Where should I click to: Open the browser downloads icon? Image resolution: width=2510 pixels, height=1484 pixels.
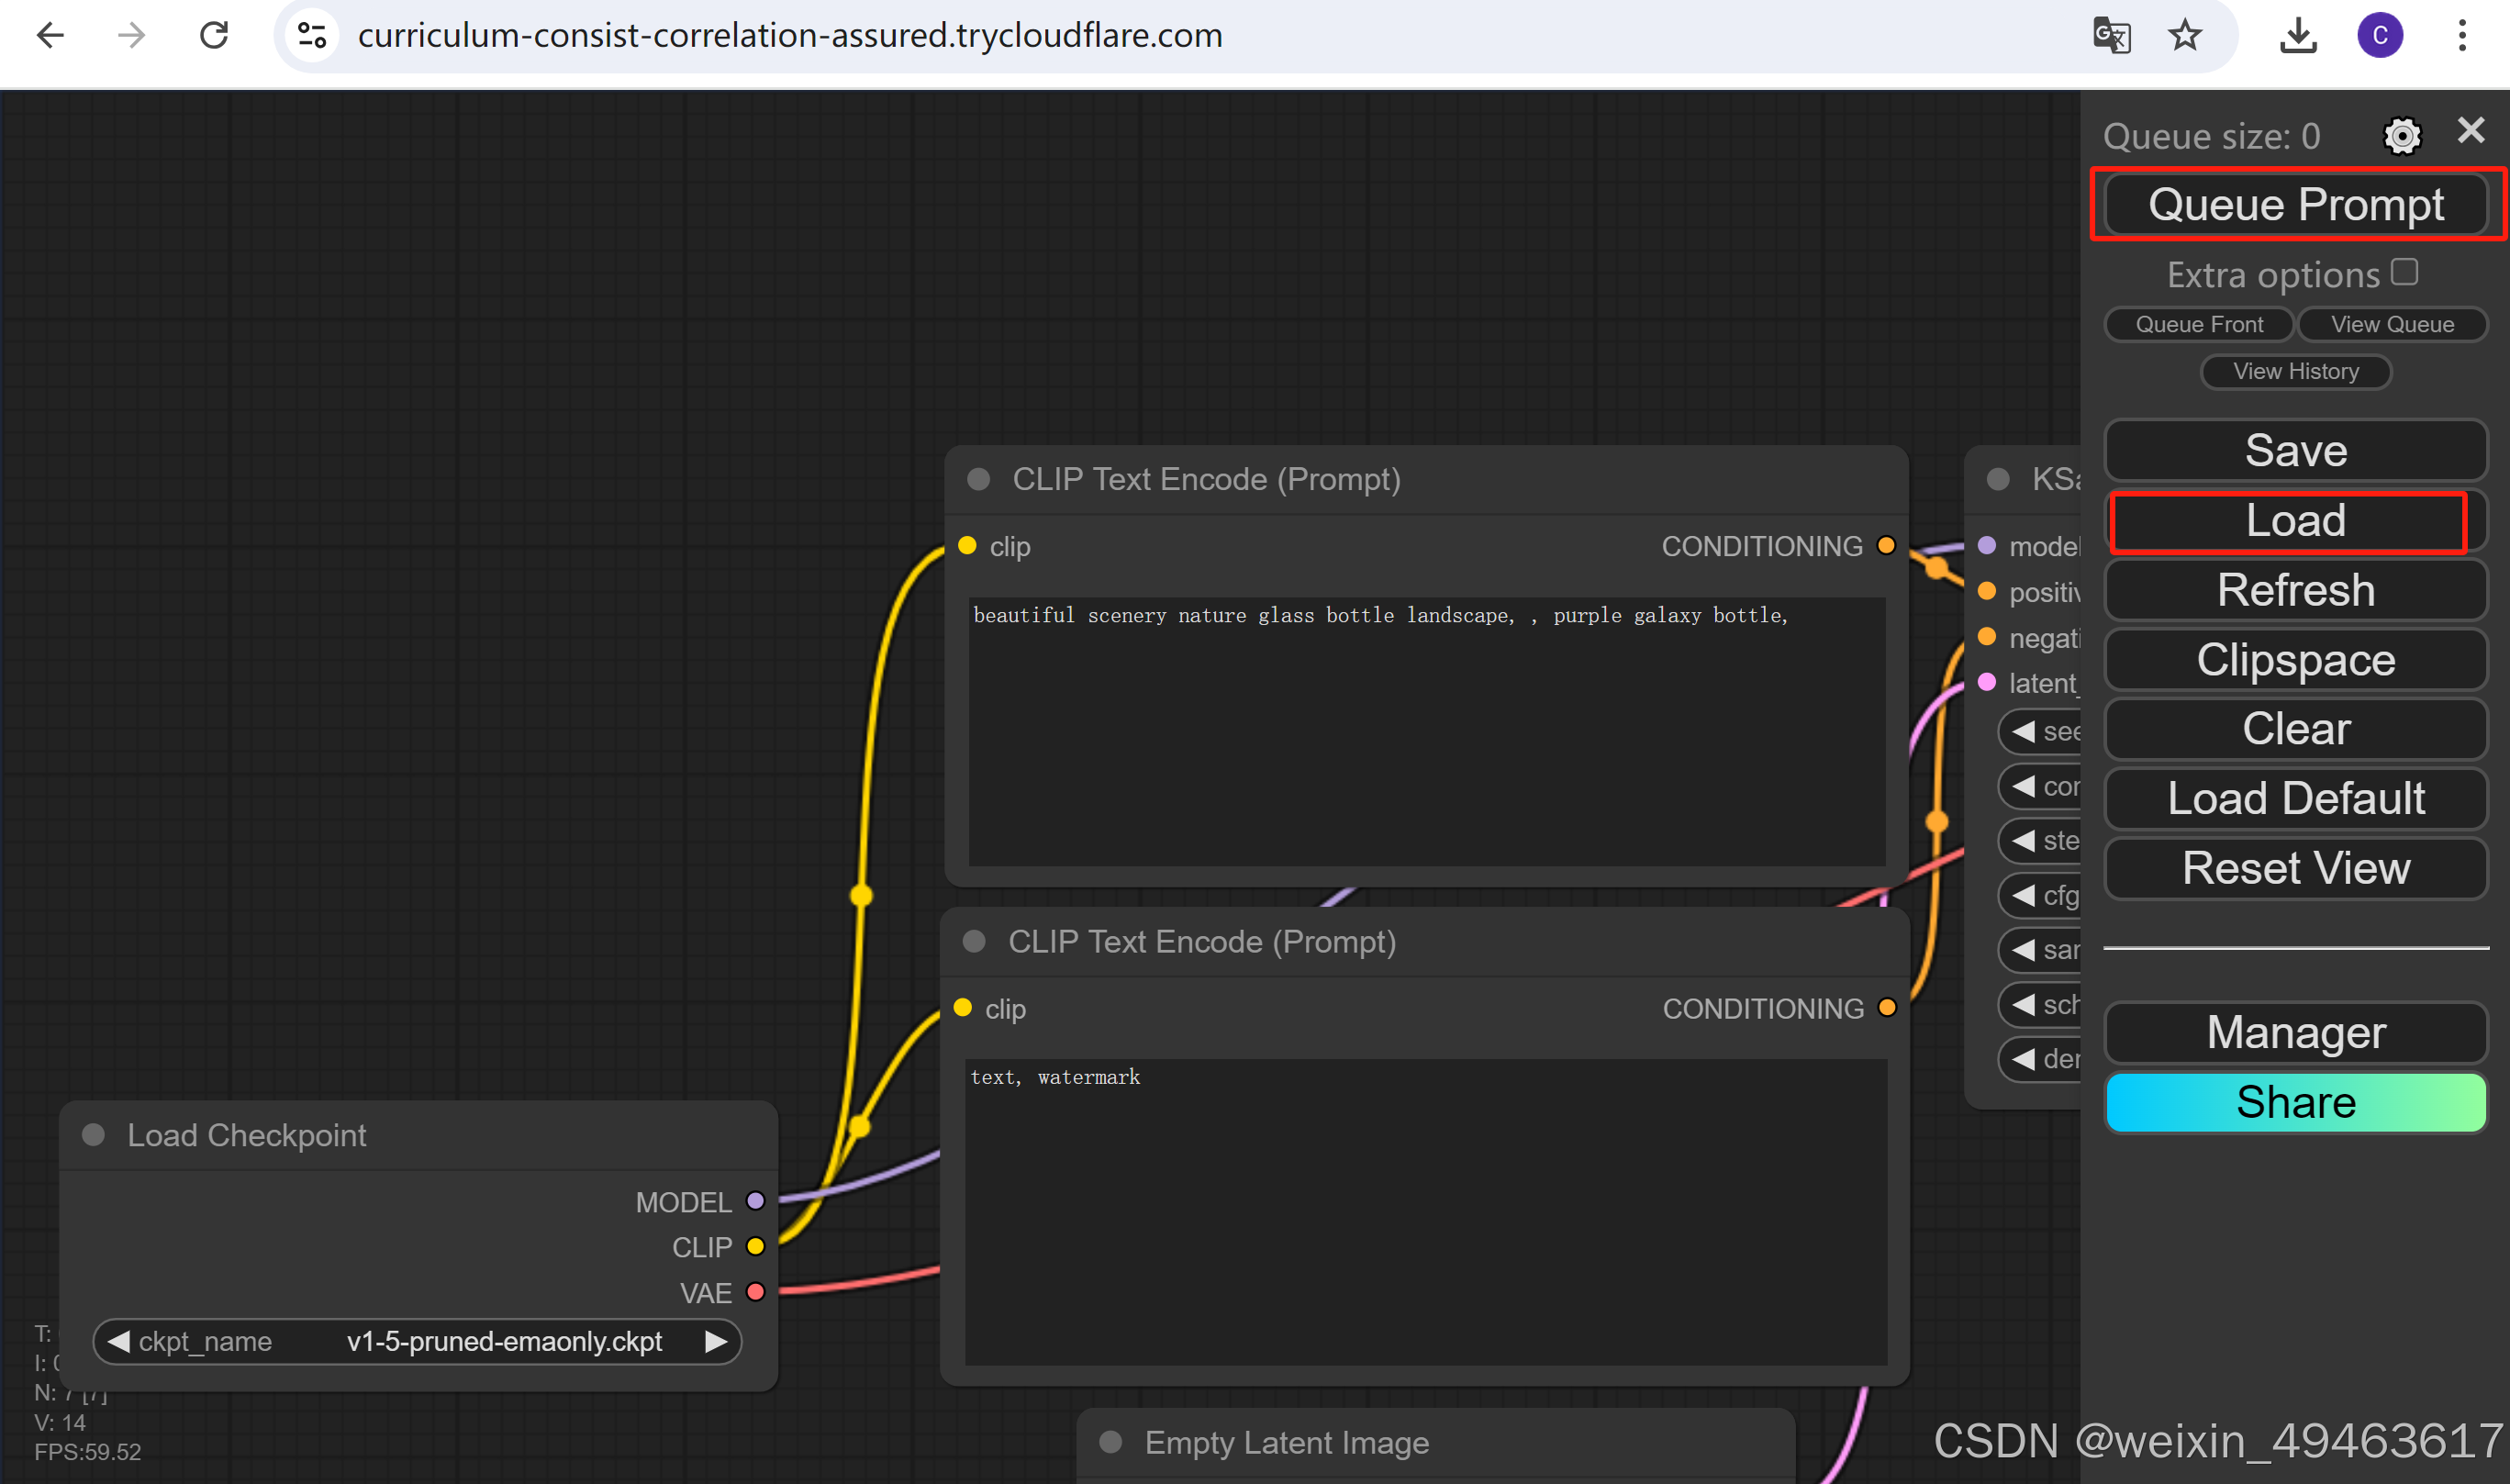point(2297,36)
